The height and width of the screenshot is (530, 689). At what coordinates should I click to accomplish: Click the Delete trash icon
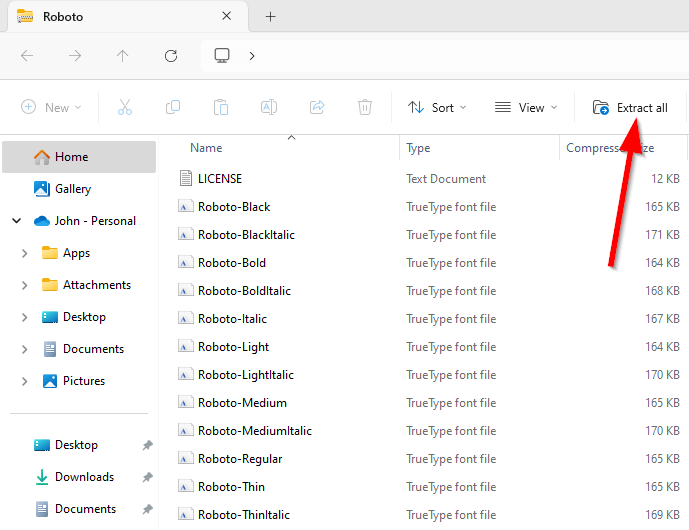point(365,107)
